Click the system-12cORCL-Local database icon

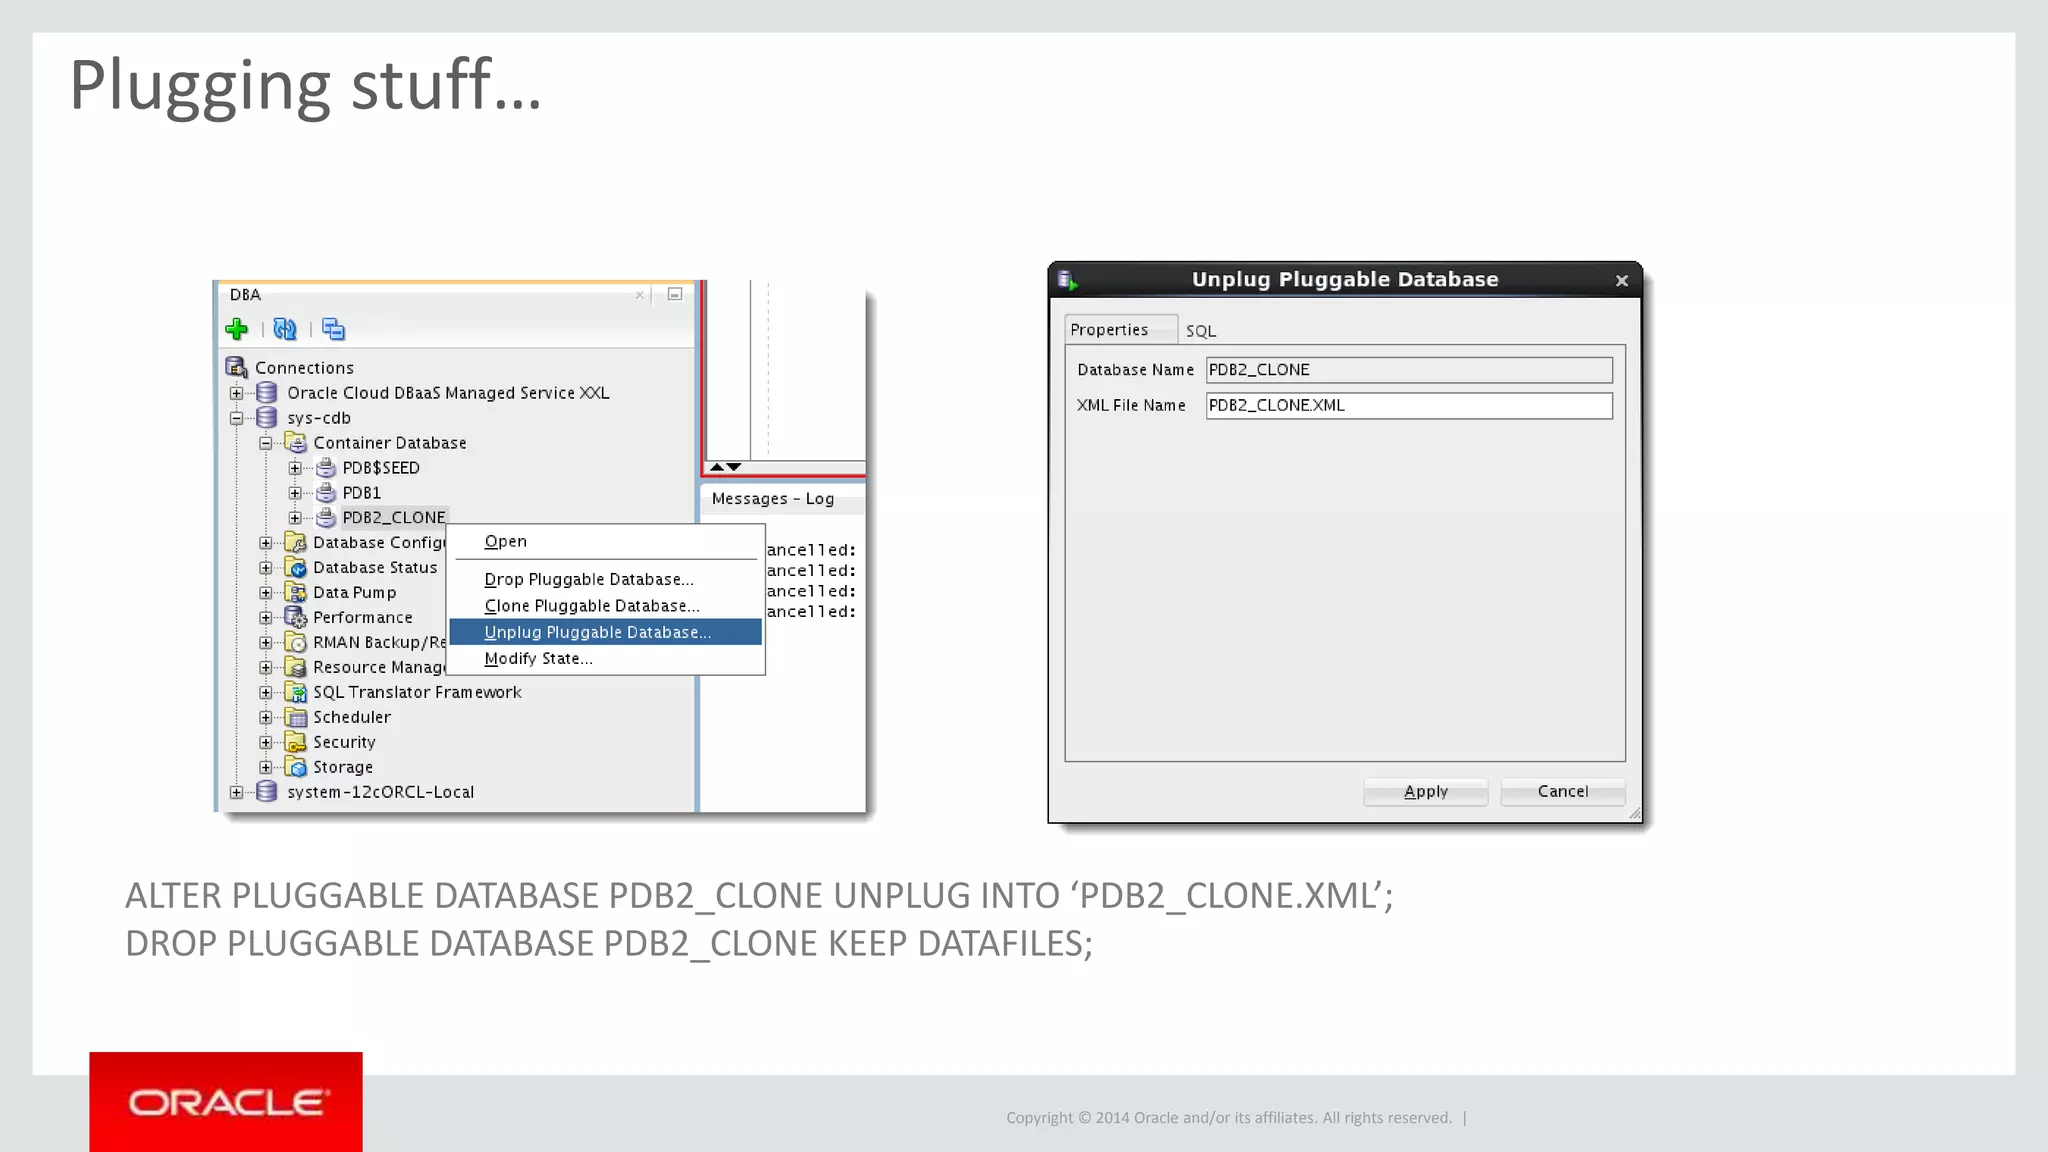tap(267, 792)
